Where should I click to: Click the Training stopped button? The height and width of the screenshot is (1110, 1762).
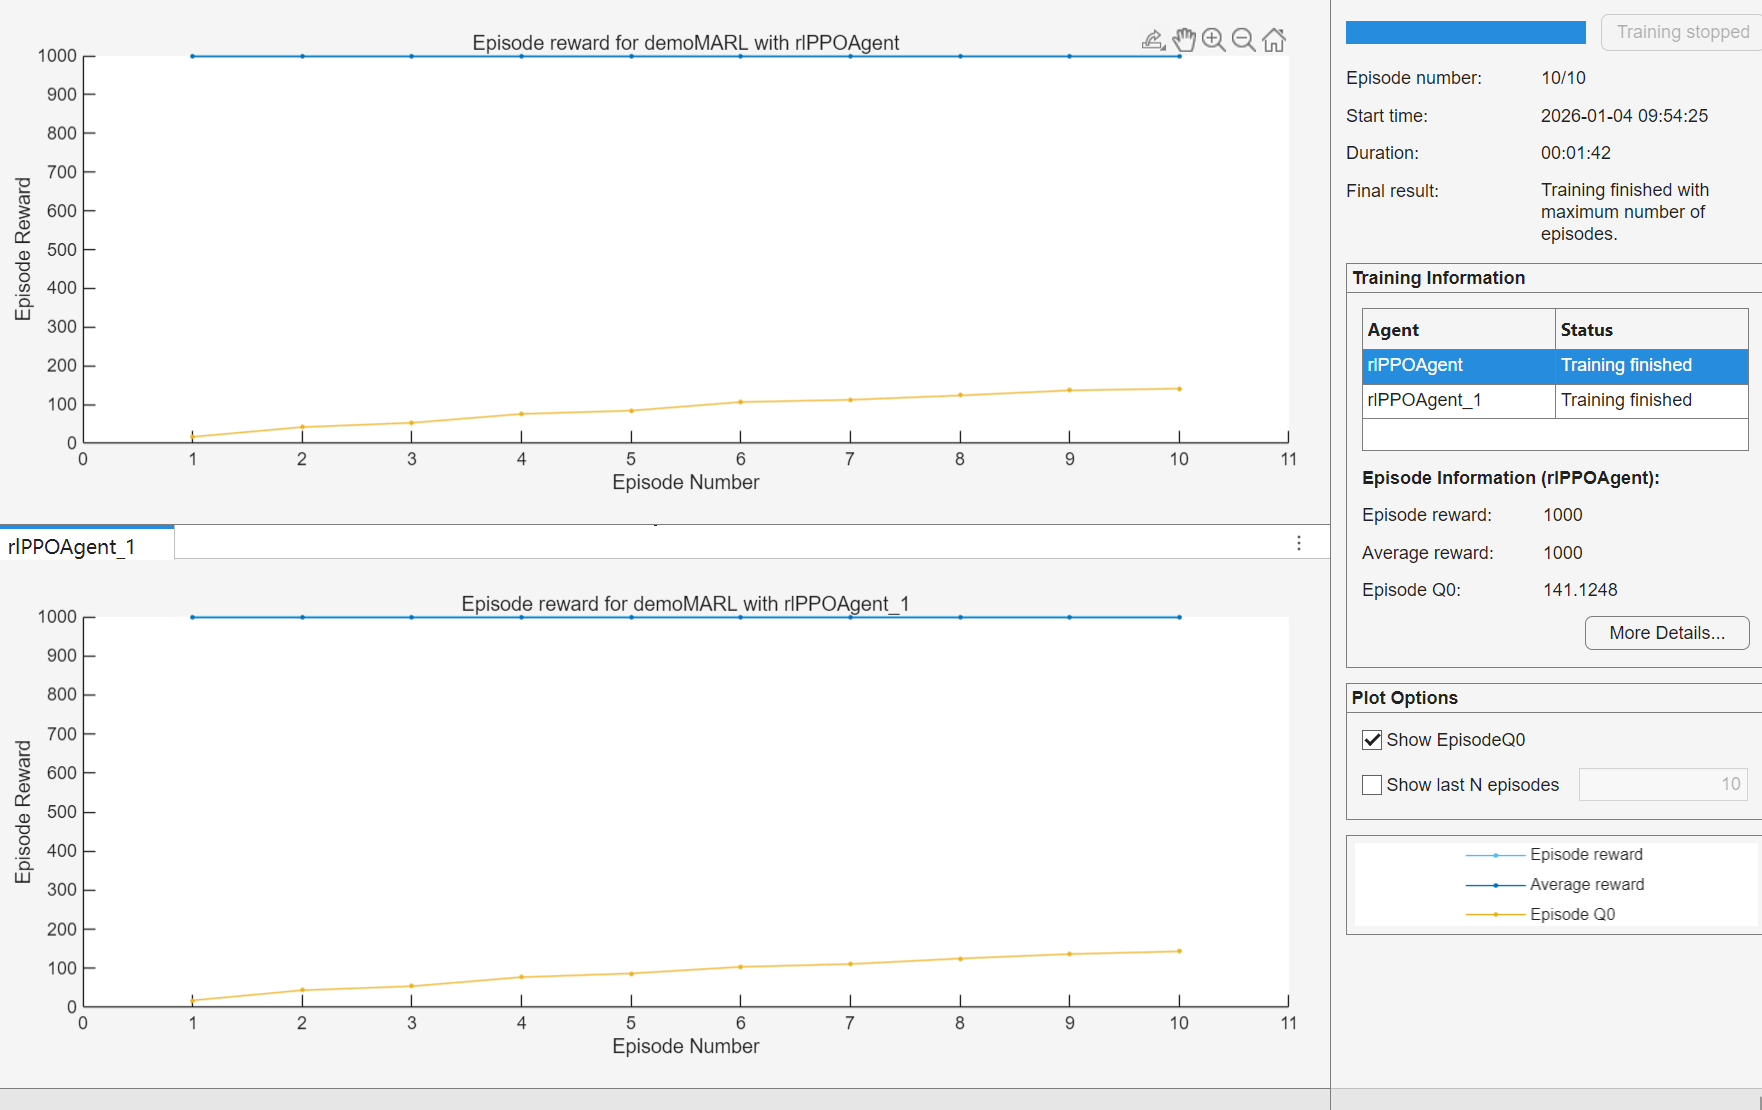(1682, 32)
